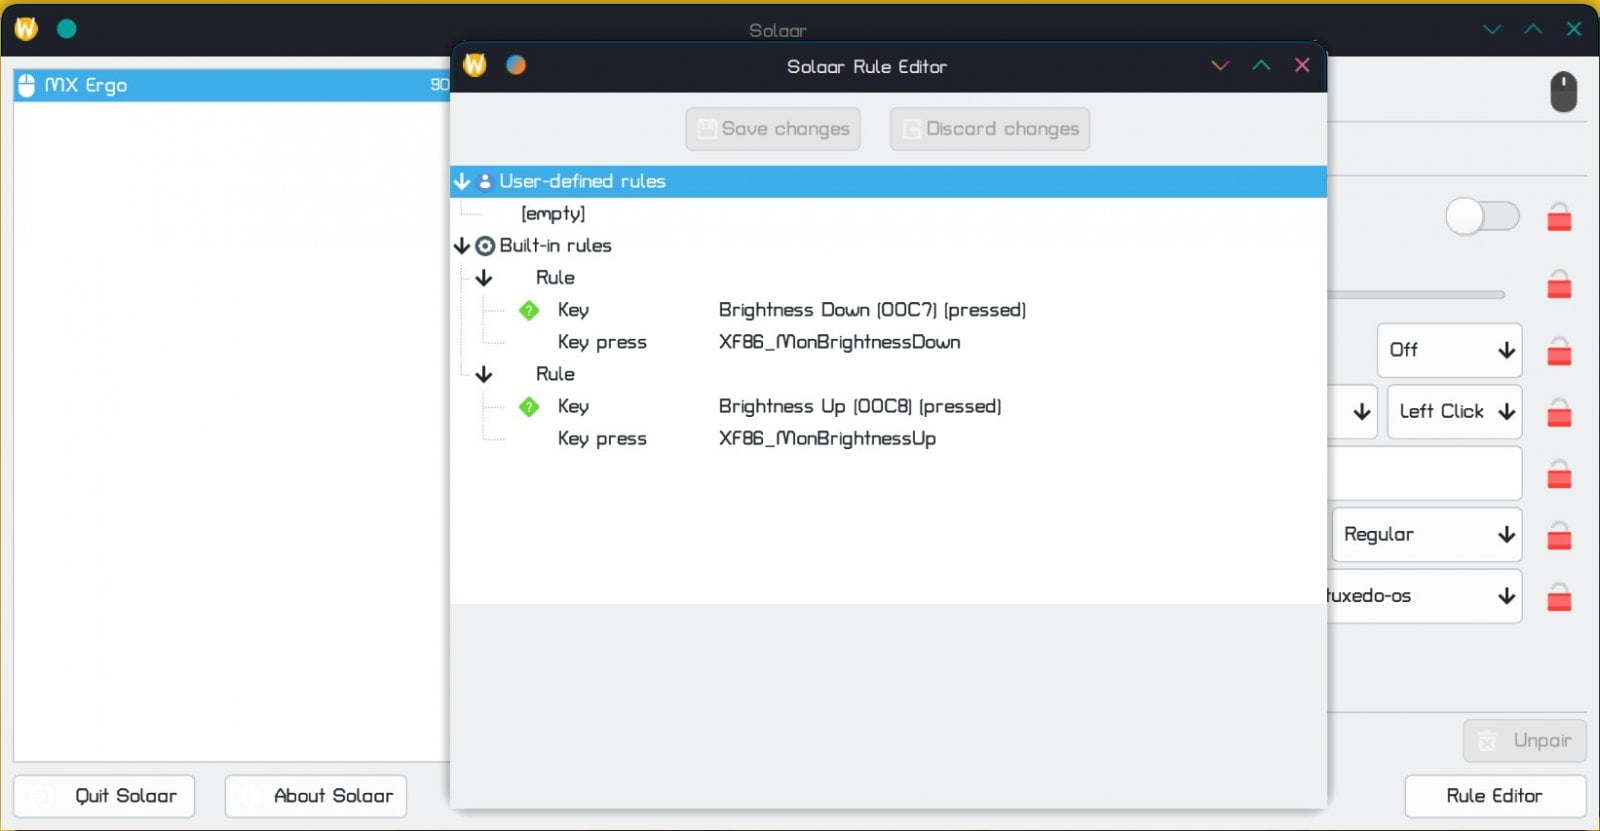Image resolution: width=1600 pixels, height=831 pixels.
Task: Click the large mouse device icon in the details panel
Action: point(1563,93)
